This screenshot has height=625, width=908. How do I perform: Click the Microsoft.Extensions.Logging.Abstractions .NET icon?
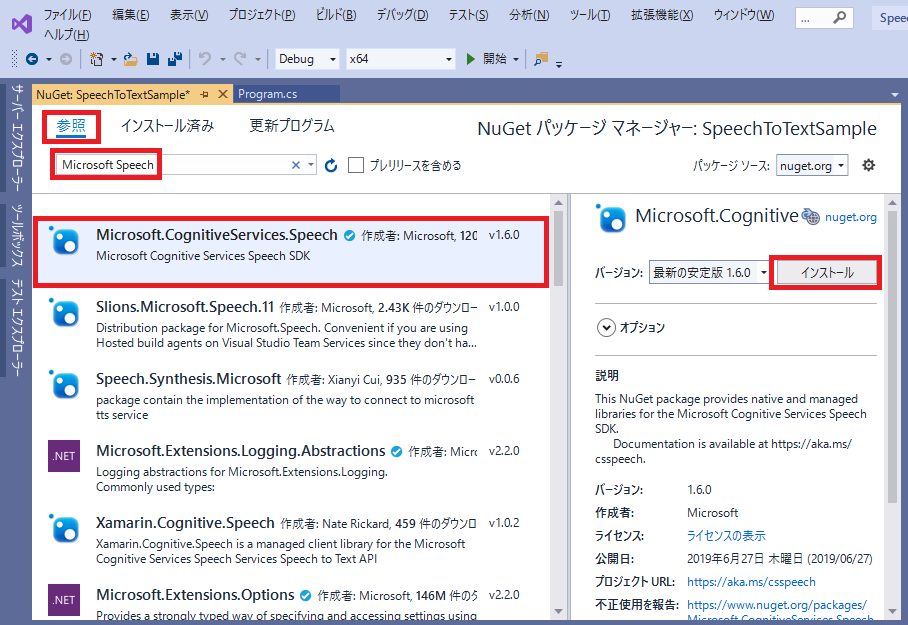[64, 456]
